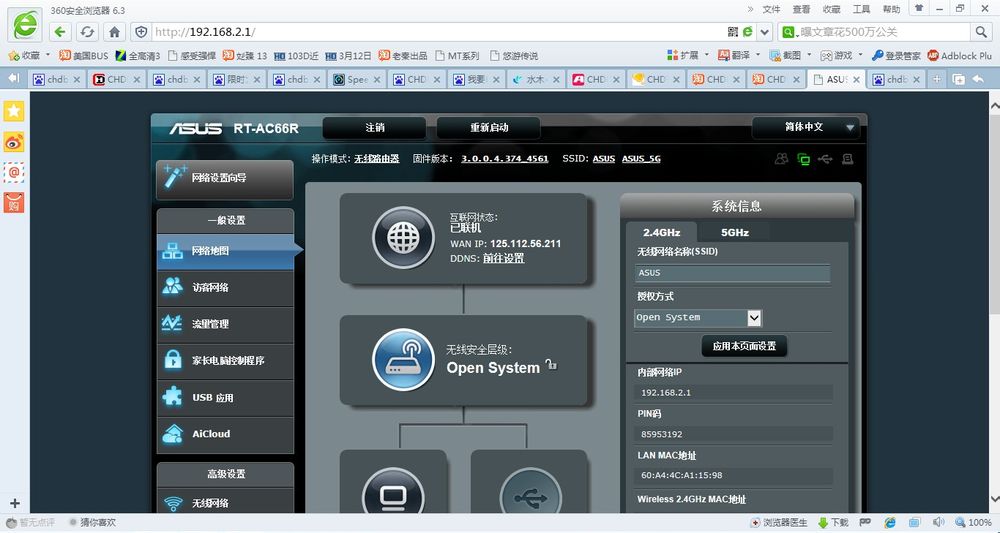Click the 注销 logout button
This screenshot has height=533, width=1000.
(374, 128)
